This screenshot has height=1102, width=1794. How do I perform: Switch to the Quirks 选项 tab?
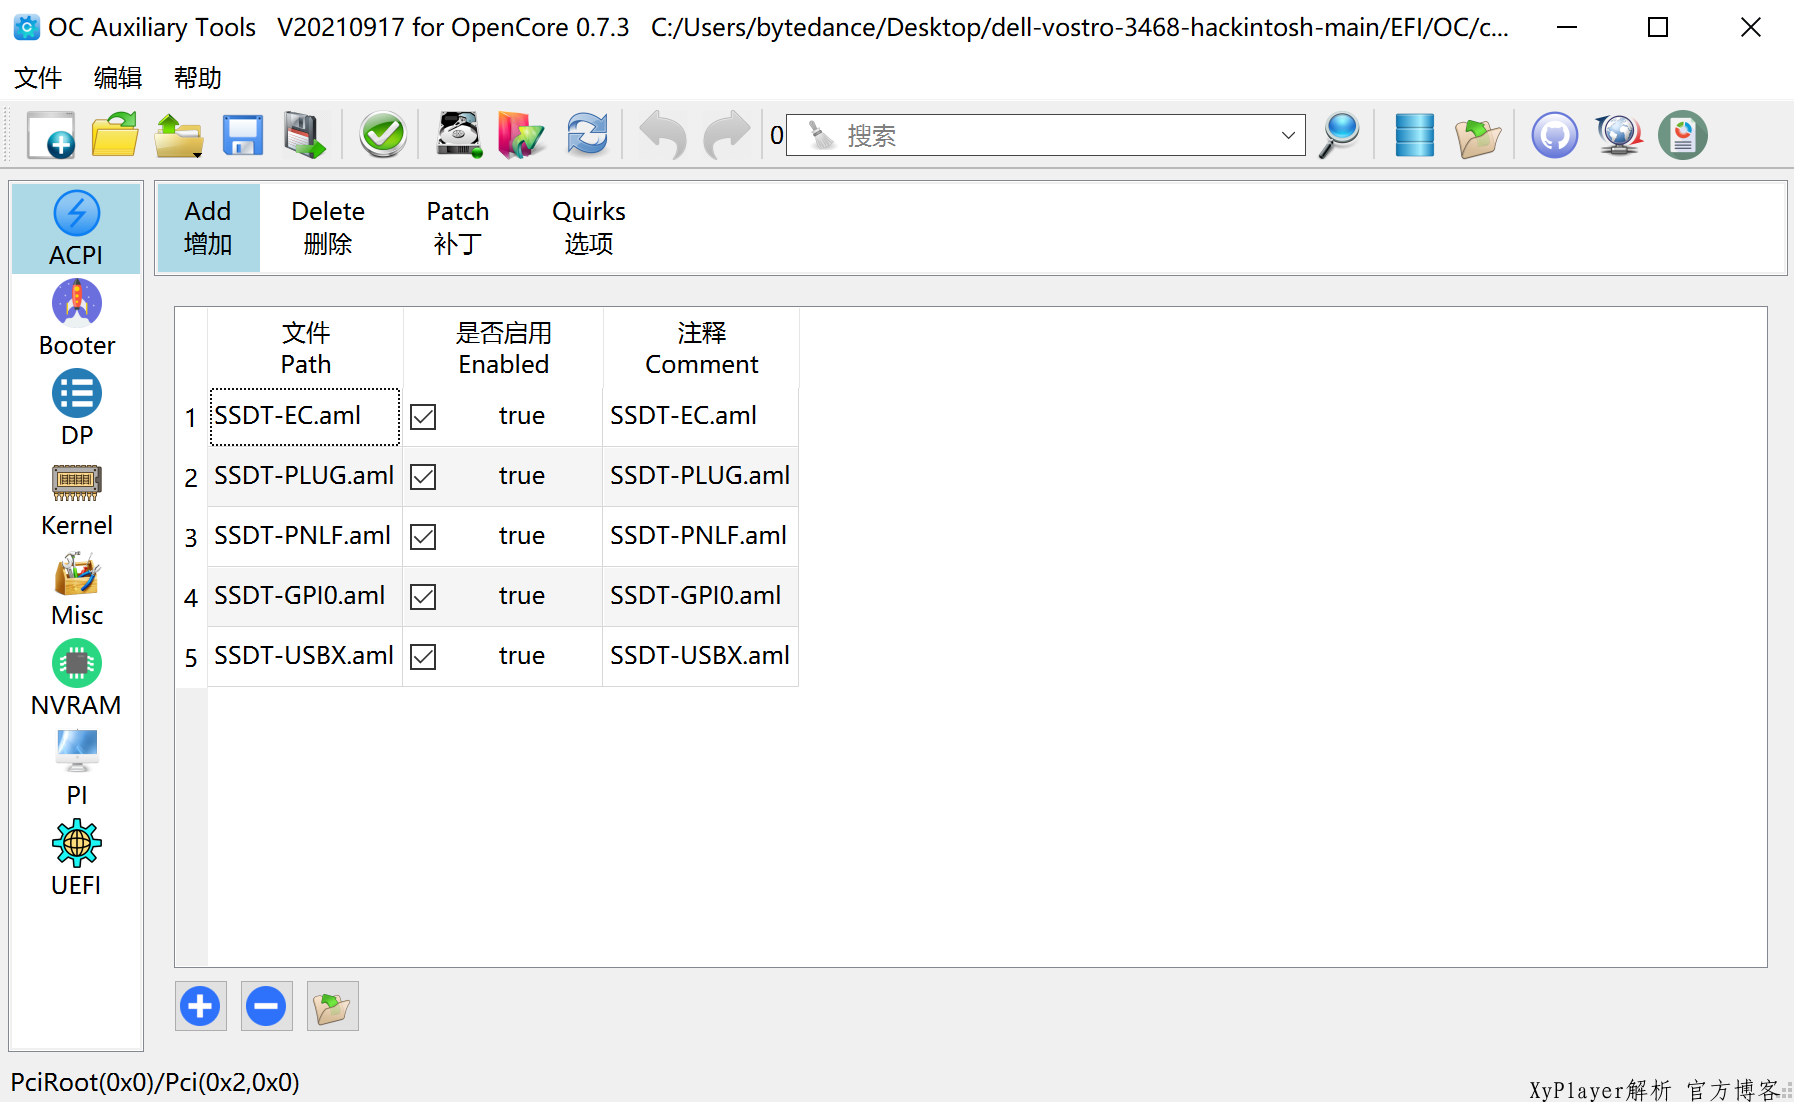click(588, 227)
